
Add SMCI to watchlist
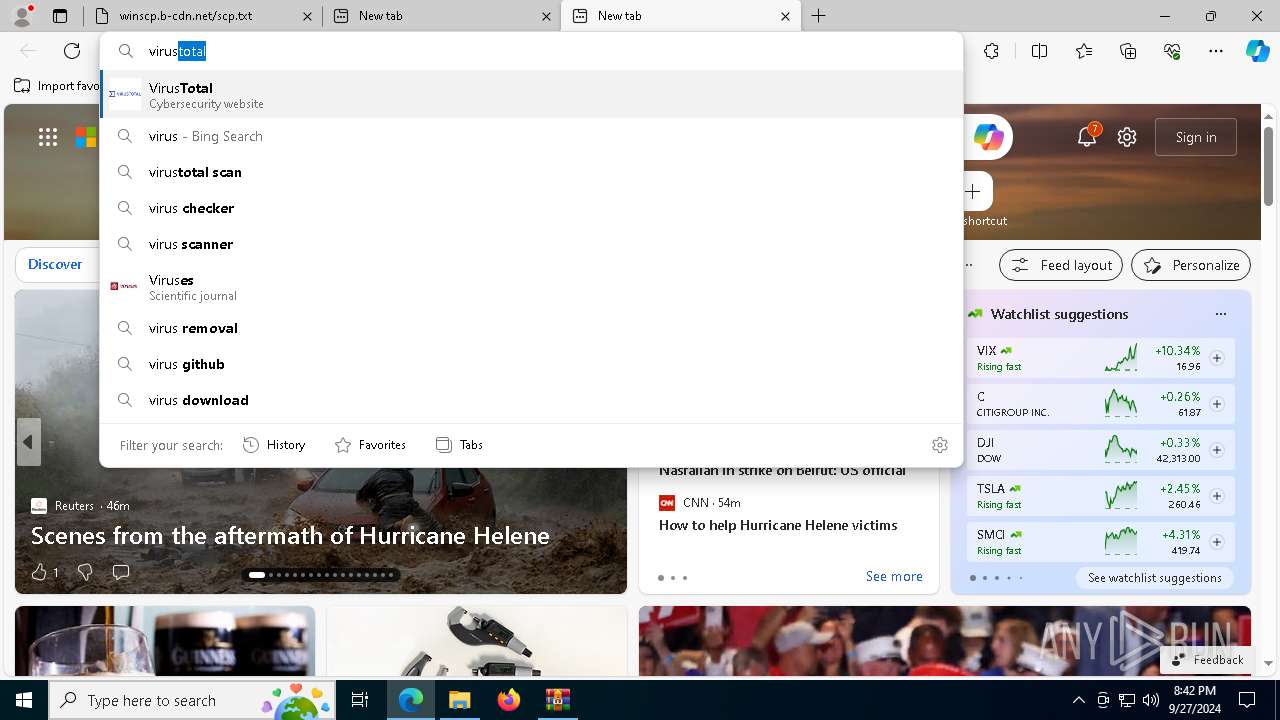(x=1217, y=542)
